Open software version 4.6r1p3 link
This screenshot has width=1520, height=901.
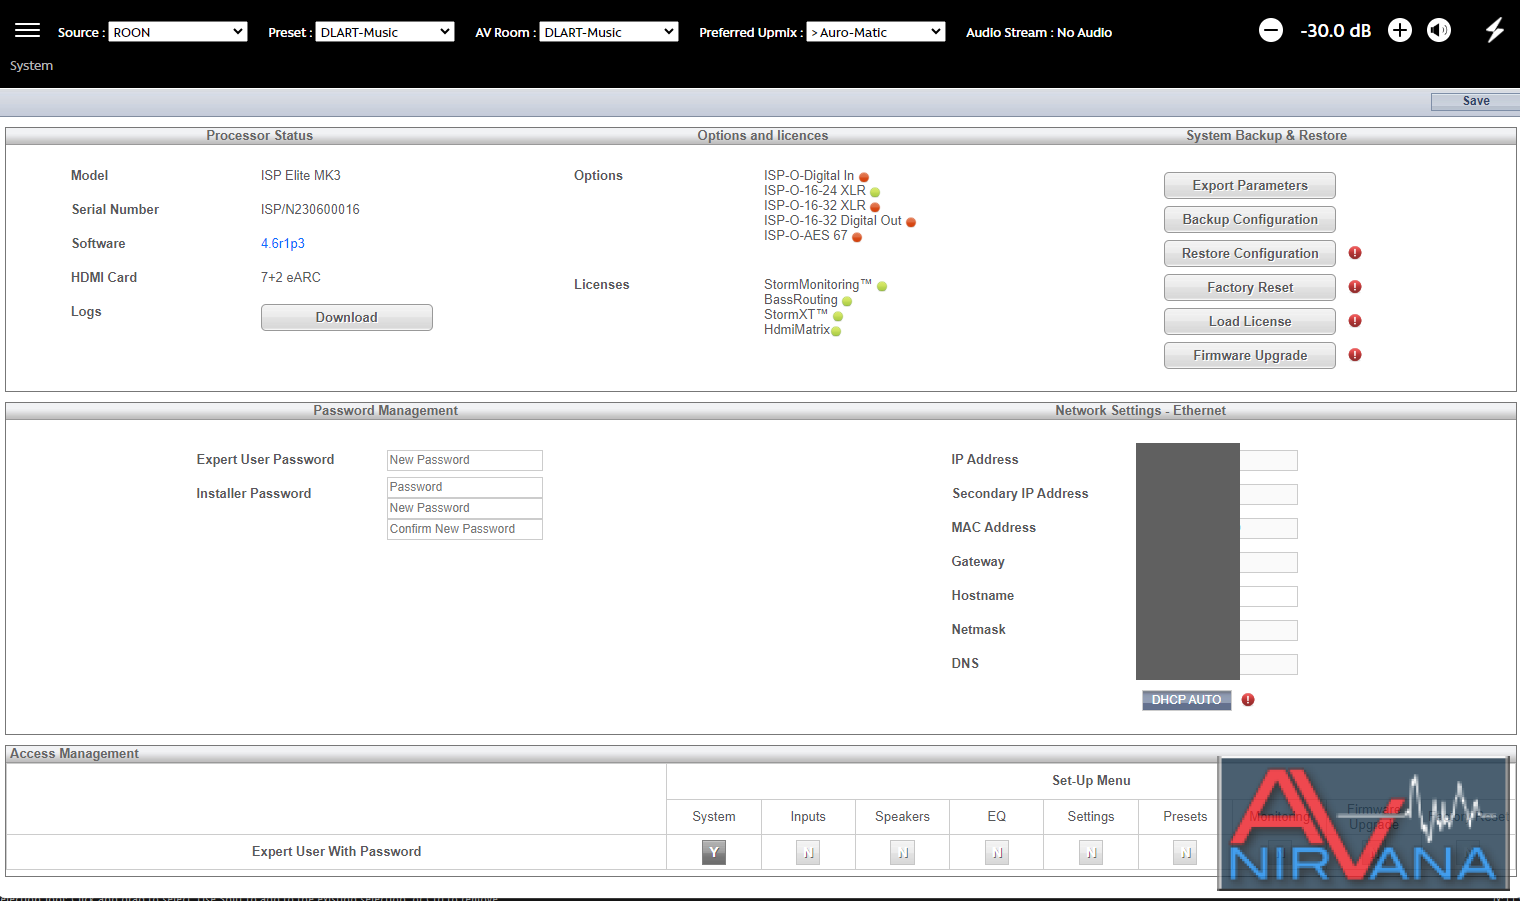pyautogui.click(x=283, y=243)
